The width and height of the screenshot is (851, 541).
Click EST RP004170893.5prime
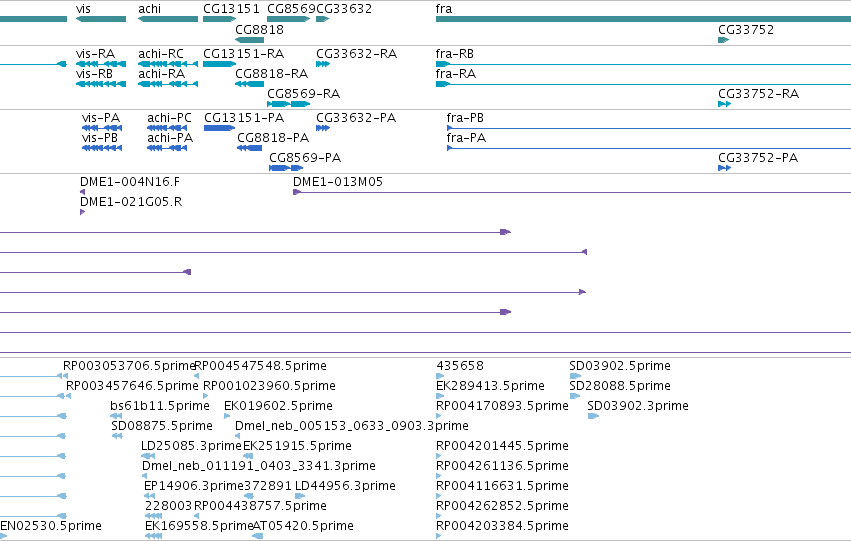(502, 406)
